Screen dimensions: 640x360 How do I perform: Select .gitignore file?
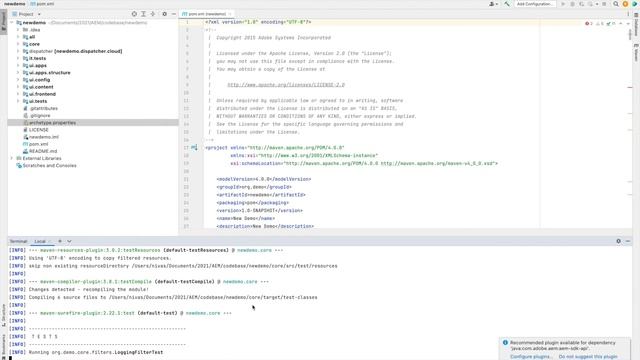(40, 116)
